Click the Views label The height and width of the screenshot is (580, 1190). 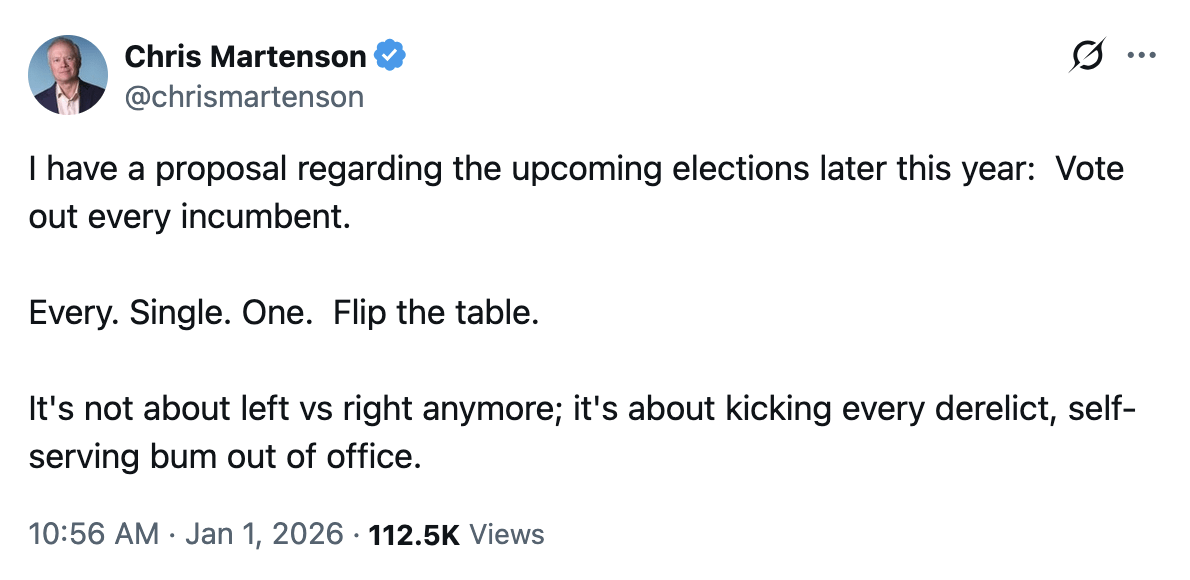(507, 534)
